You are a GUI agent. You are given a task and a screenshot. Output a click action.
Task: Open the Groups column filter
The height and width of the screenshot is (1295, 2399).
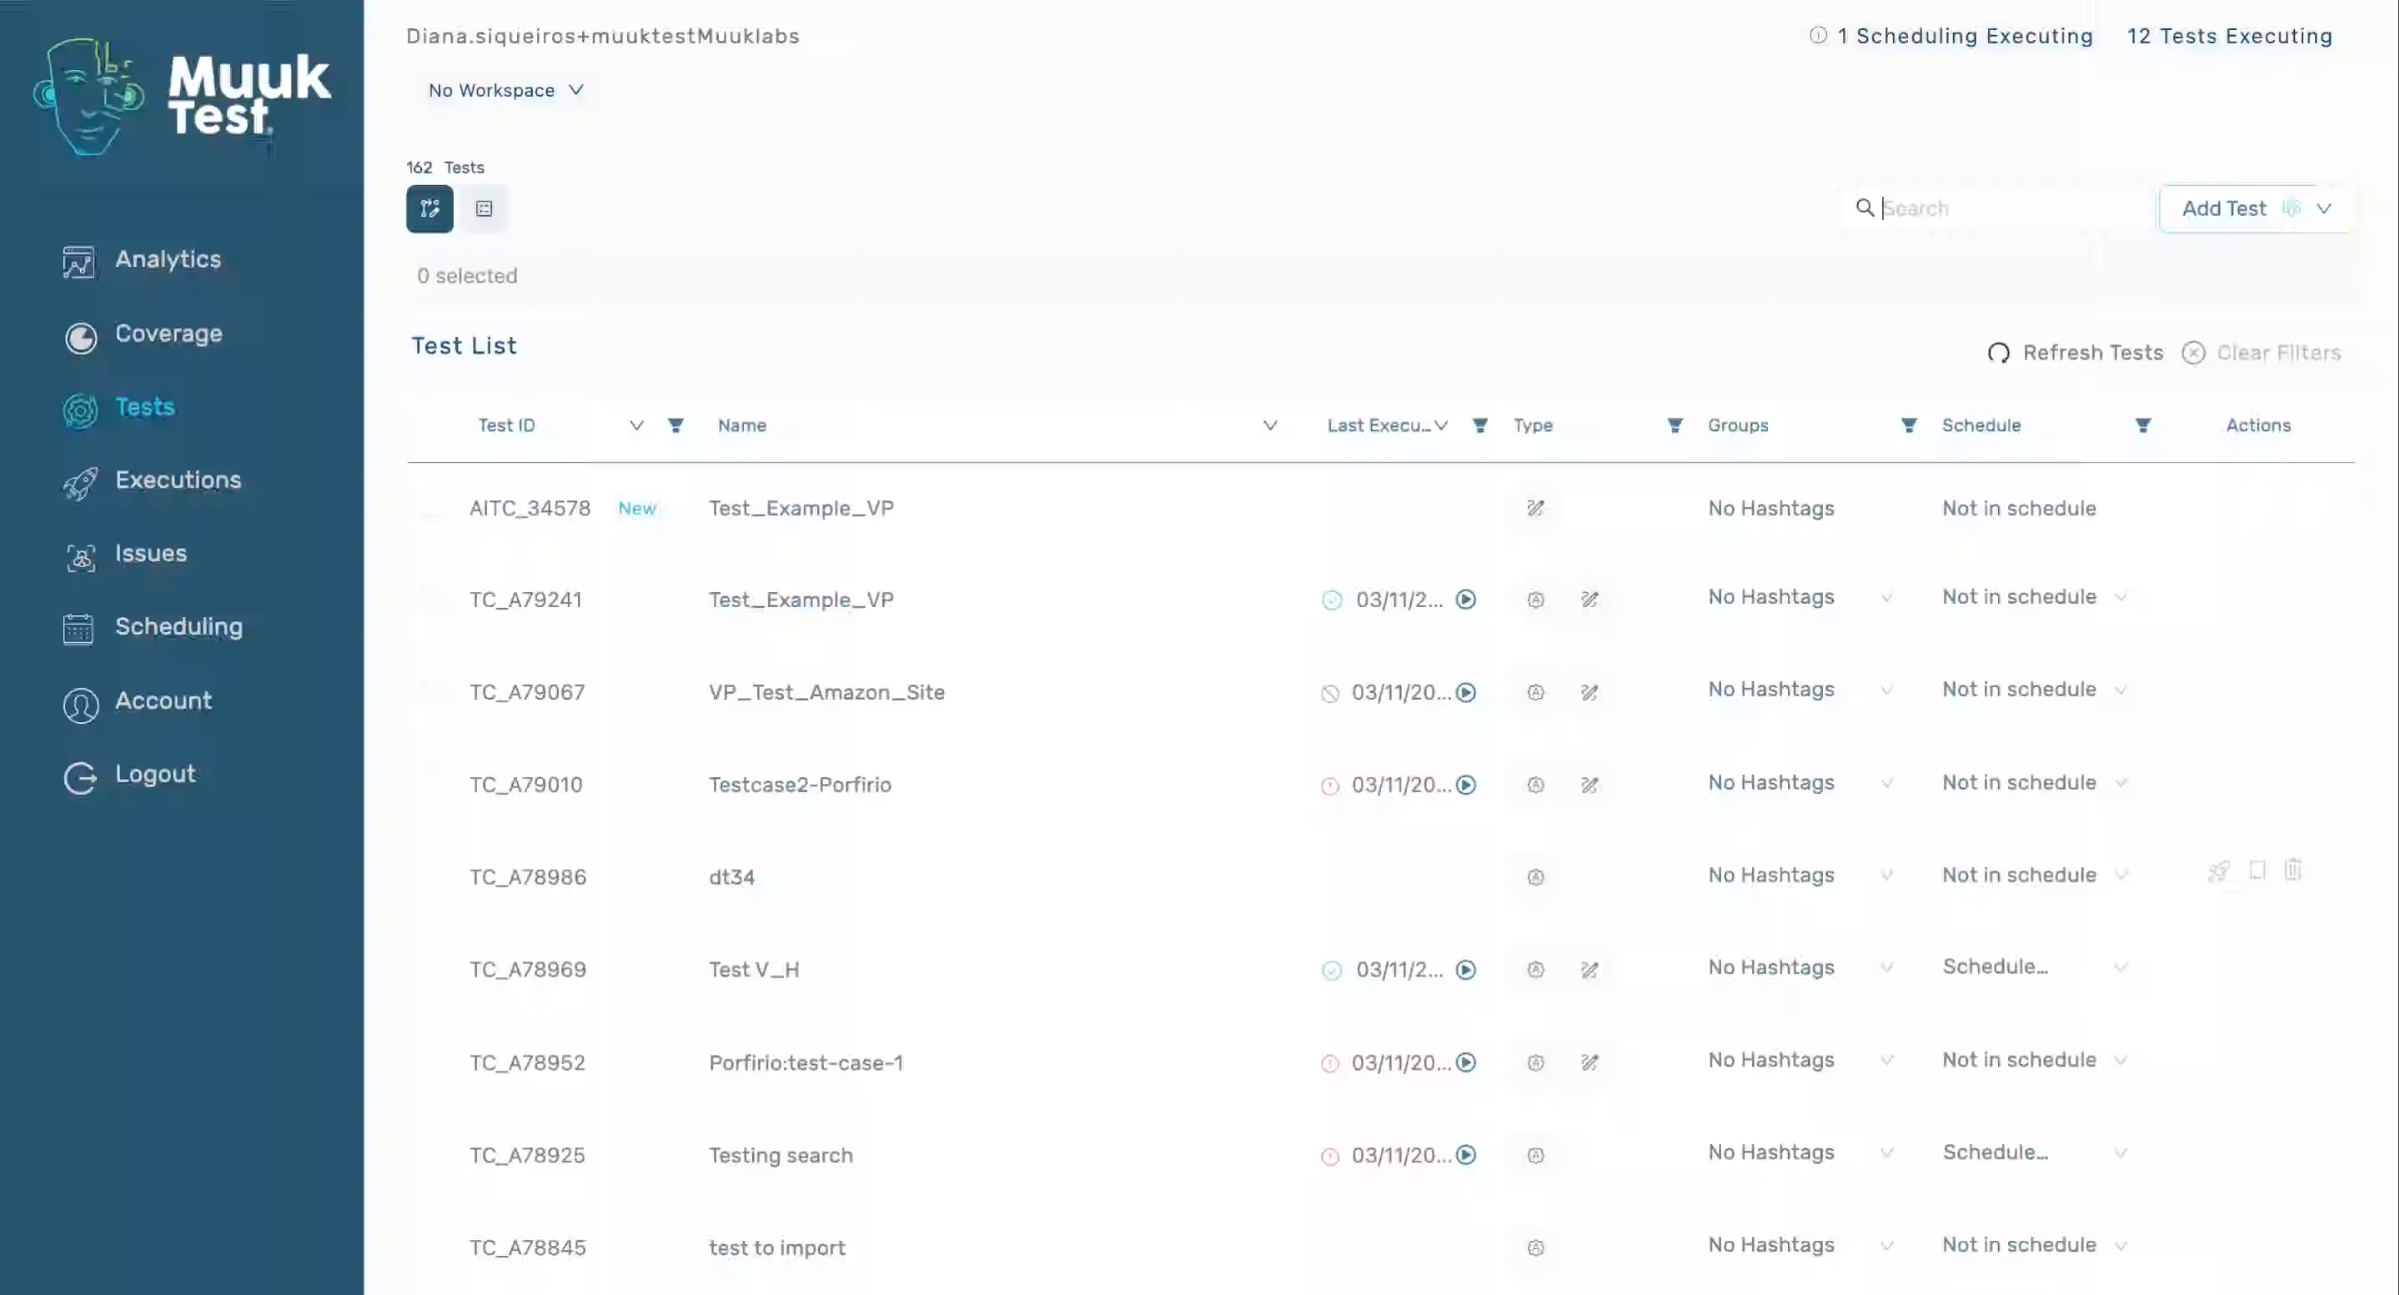1909,426
